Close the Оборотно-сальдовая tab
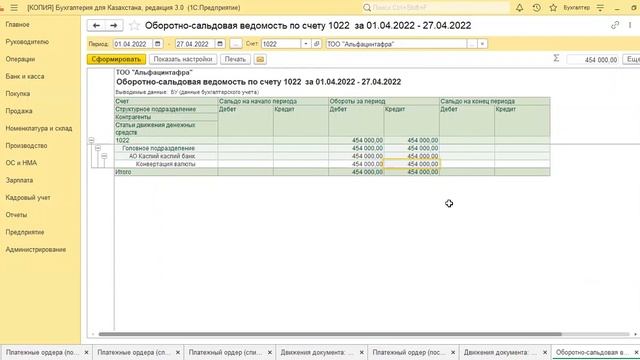The height and width of the screenshot is (360, 640). (636, 352)
